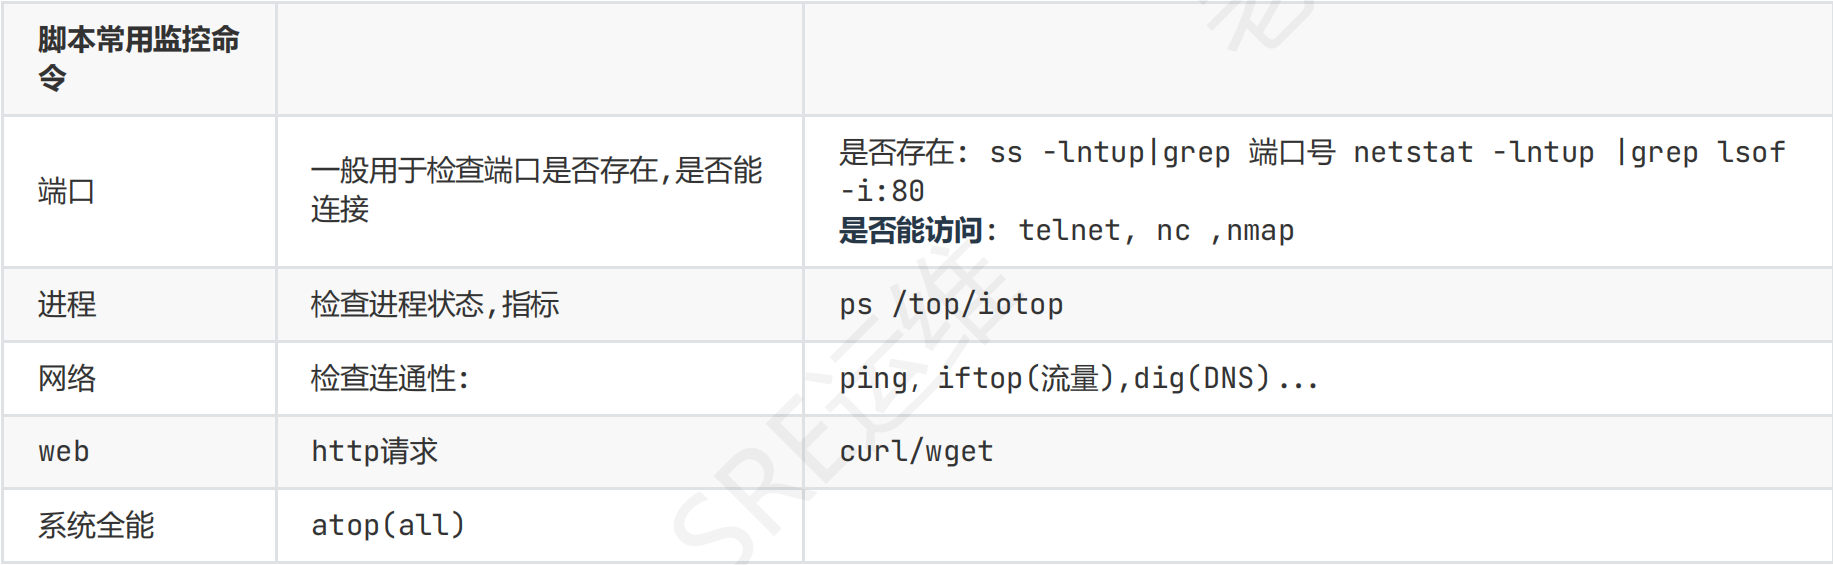Viewport: 1833px width, 565px height.
Task: Select the web row label cell
Action: coord(139,452)
